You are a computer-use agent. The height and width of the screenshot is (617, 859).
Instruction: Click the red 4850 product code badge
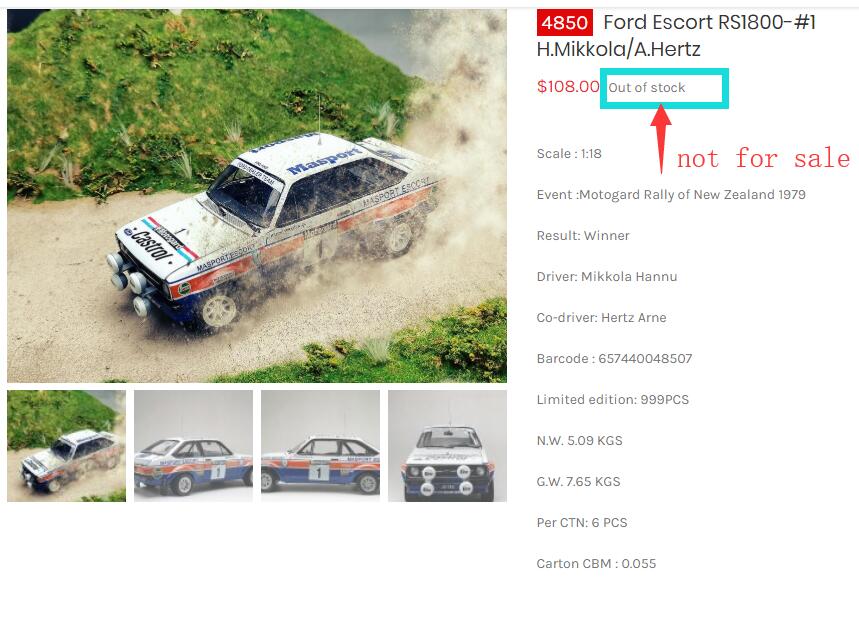click(565, 22)
